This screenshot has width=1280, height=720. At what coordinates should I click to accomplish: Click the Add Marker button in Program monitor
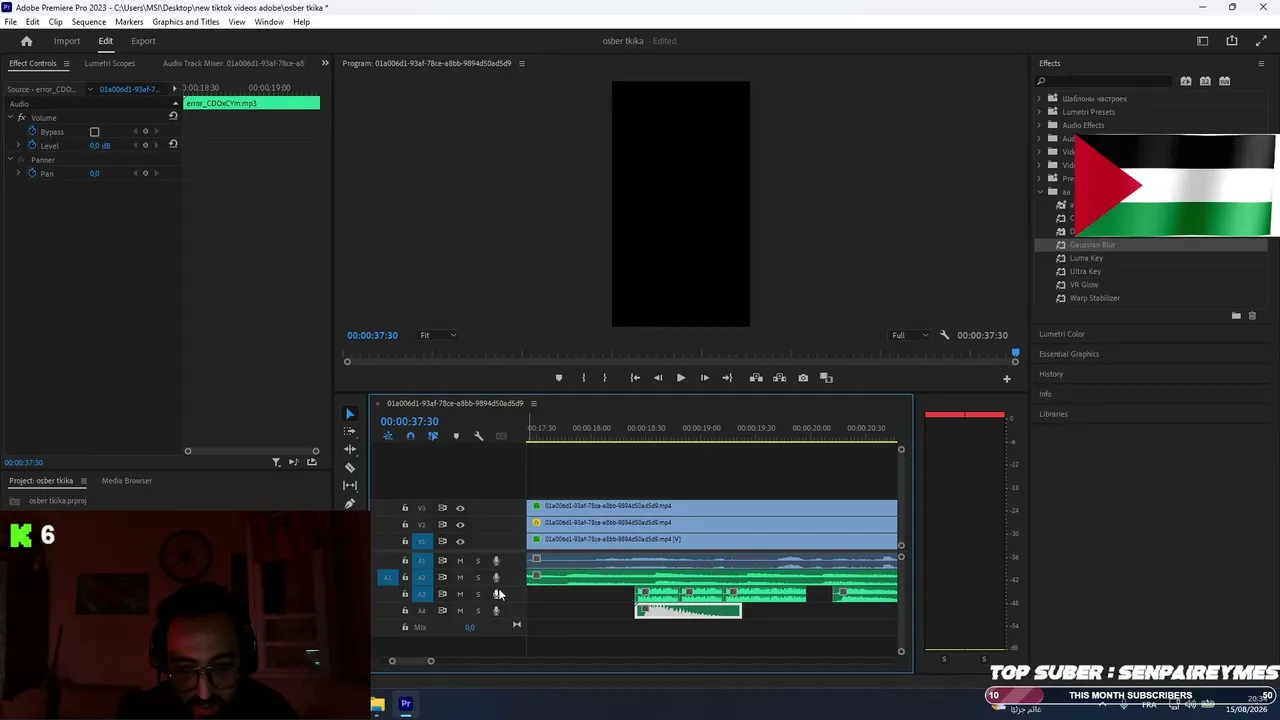pos(558,378)
